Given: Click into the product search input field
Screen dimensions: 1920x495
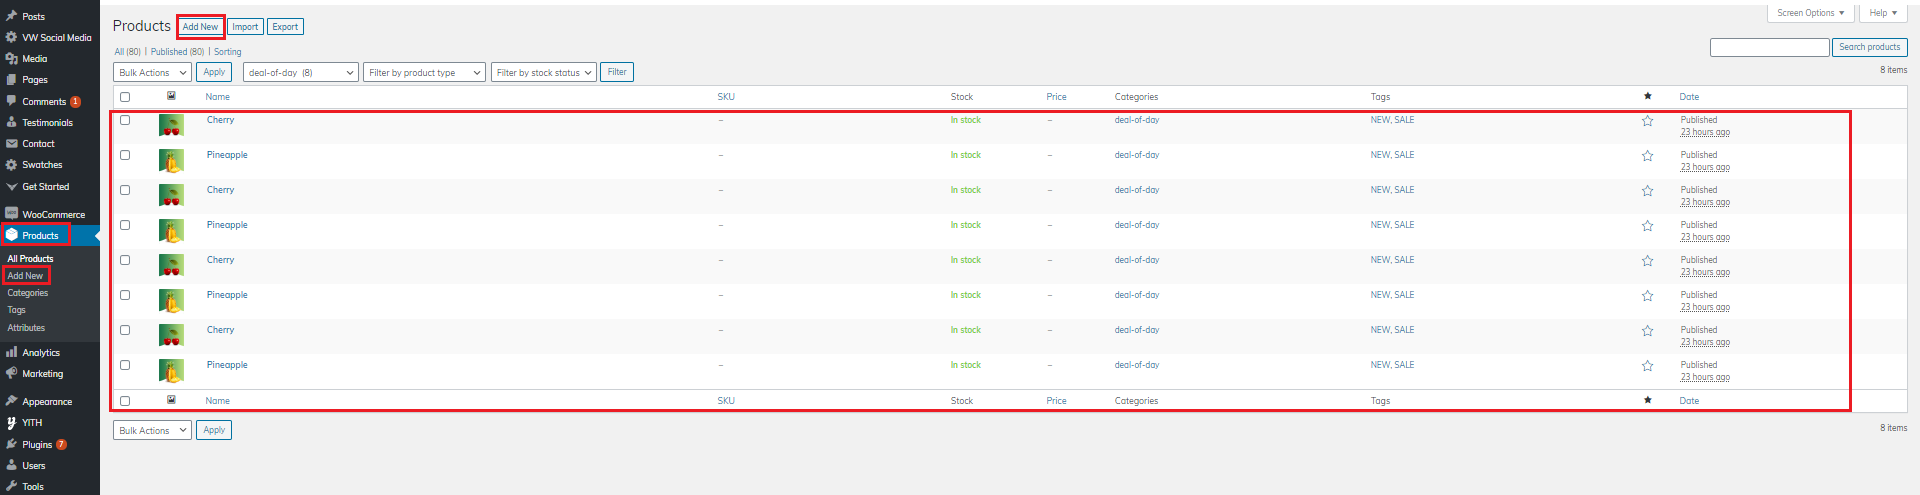Looking at the screenshot, I should pyautogui.click(x=1769, y=47).
